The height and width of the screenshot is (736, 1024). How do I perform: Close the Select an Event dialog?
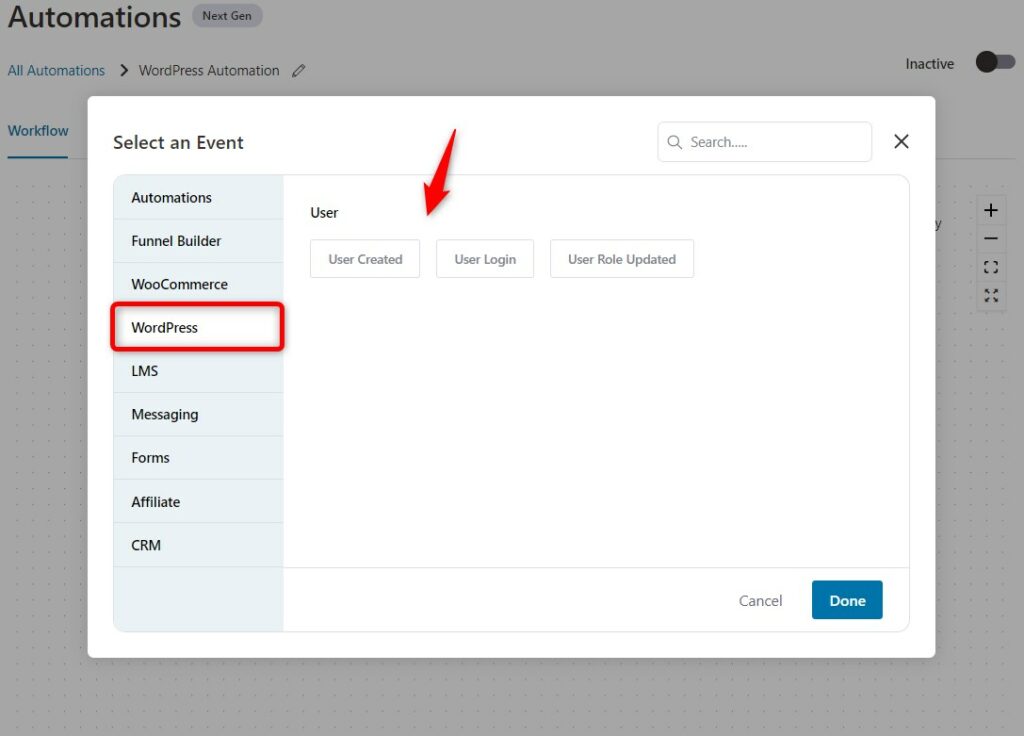(901, 141)
